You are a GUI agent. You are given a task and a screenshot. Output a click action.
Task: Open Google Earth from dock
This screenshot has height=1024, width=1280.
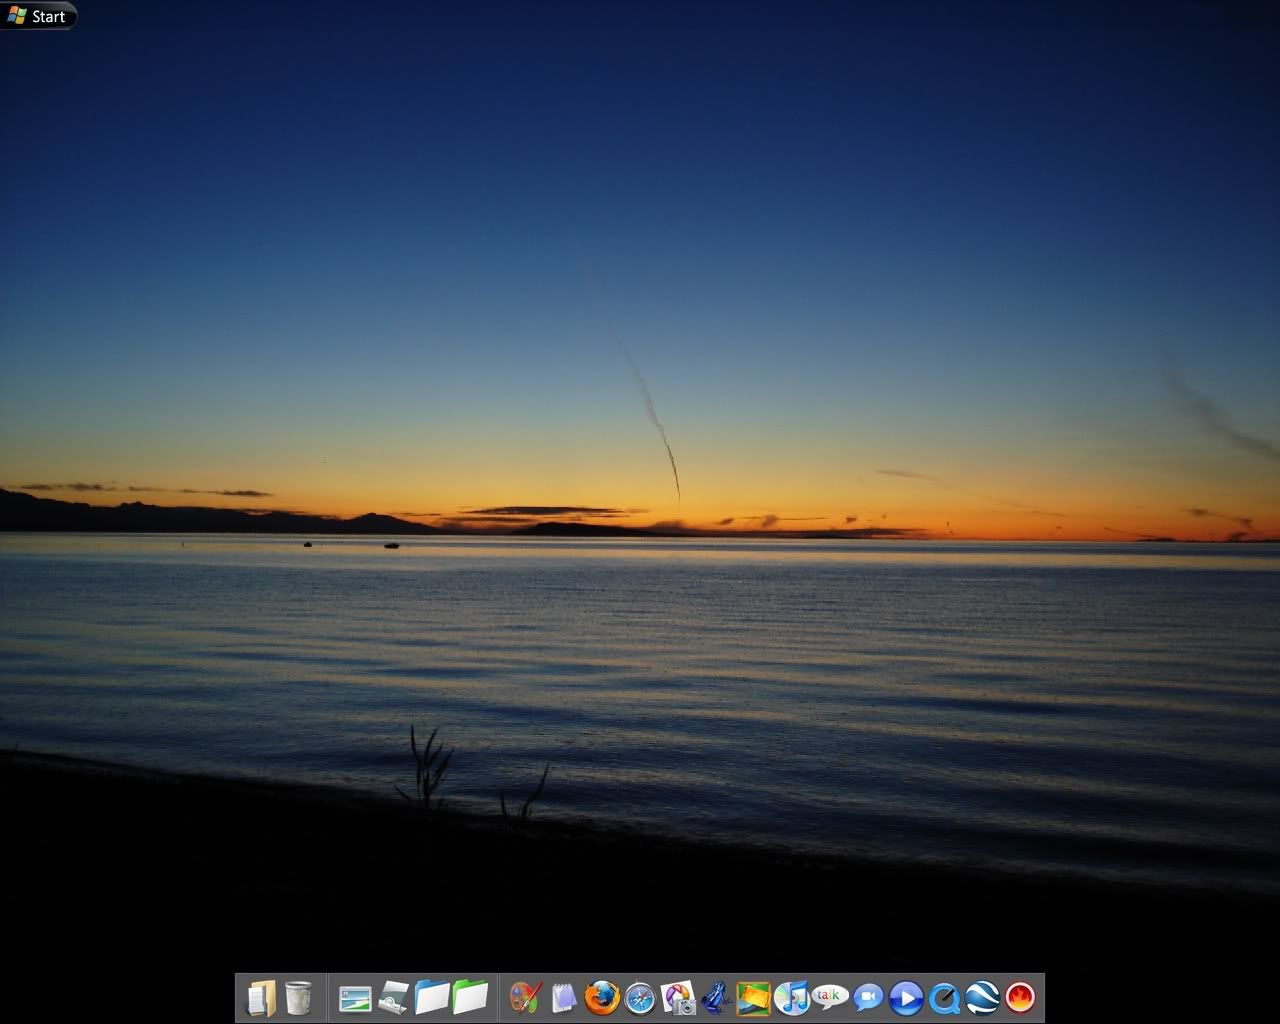pyautogui.click(x=982, y=998)
